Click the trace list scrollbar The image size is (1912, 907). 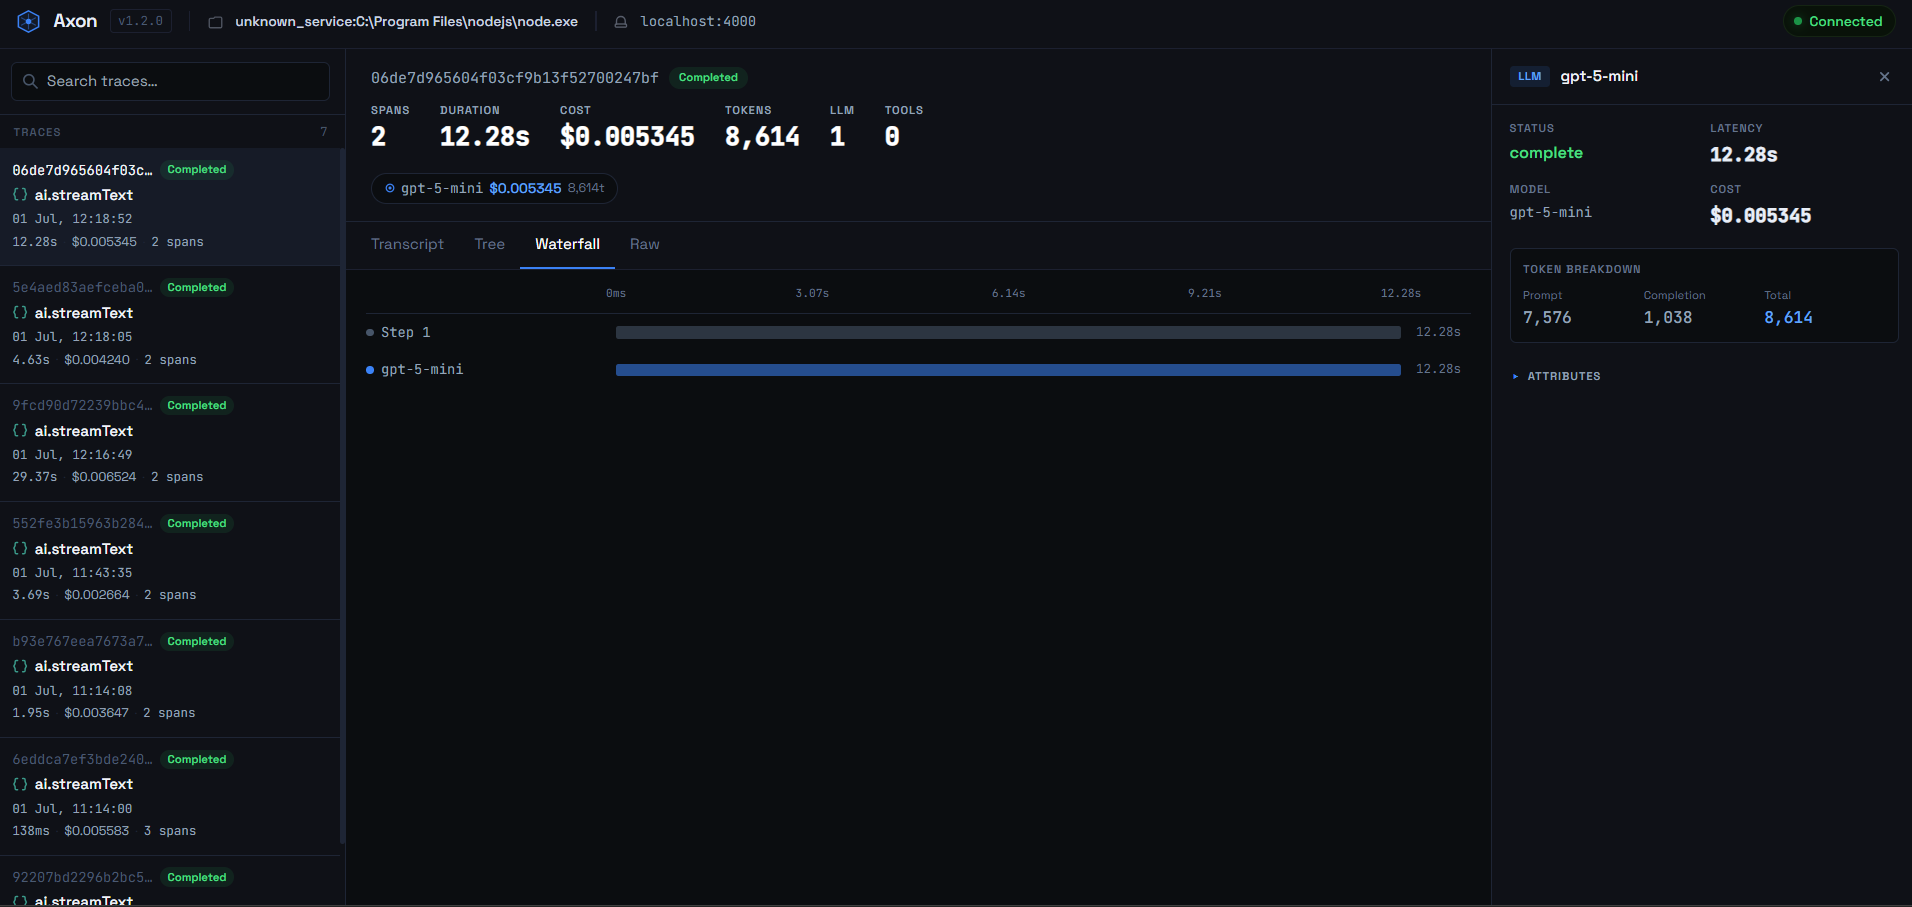tap(343, 497)
